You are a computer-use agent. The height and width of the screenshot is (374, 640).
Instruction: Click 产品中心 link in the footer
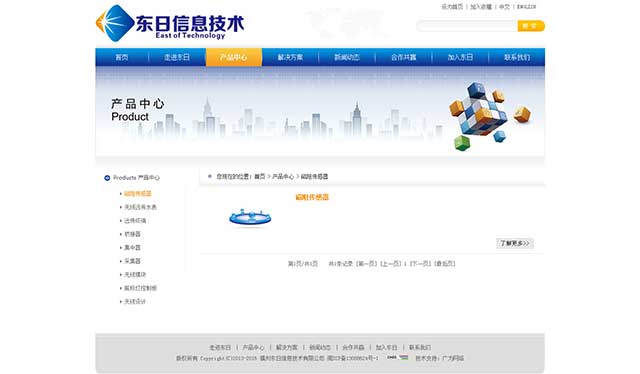[253, 347]
